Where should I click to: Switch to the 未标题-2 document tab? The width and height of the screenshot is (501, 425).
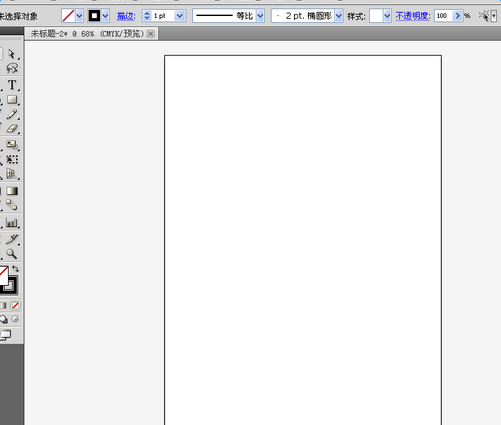tap(87, 34)
